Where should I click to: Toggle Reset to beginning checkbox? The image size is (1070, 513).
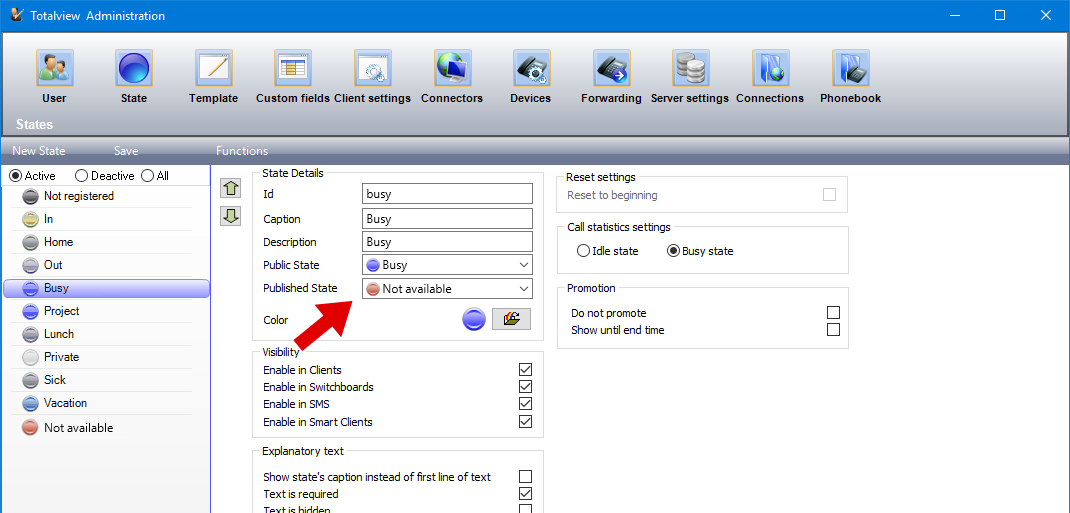pos(830,195)
